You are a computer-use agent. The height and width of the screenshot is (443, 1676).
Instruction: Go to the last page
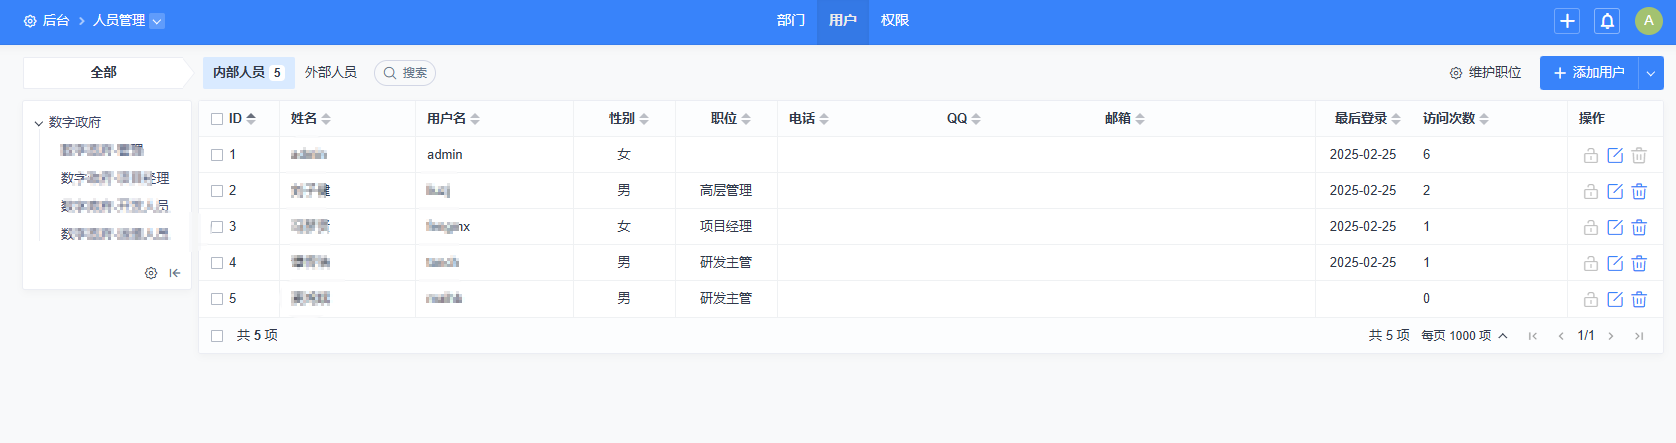point(1639,336)
